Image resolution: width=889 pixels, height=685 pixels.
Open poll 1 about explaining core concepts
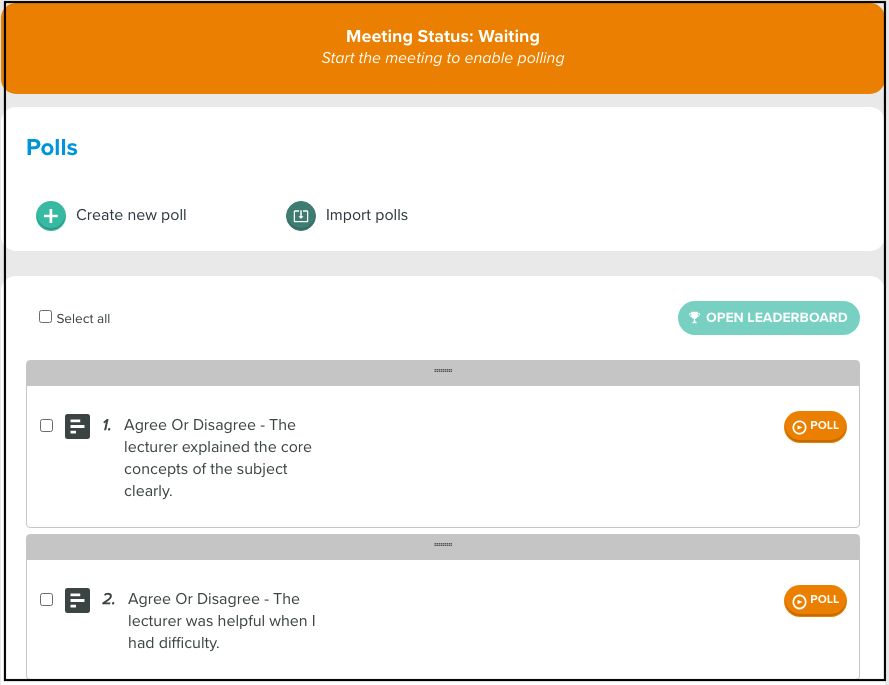[x=218, y=458]
